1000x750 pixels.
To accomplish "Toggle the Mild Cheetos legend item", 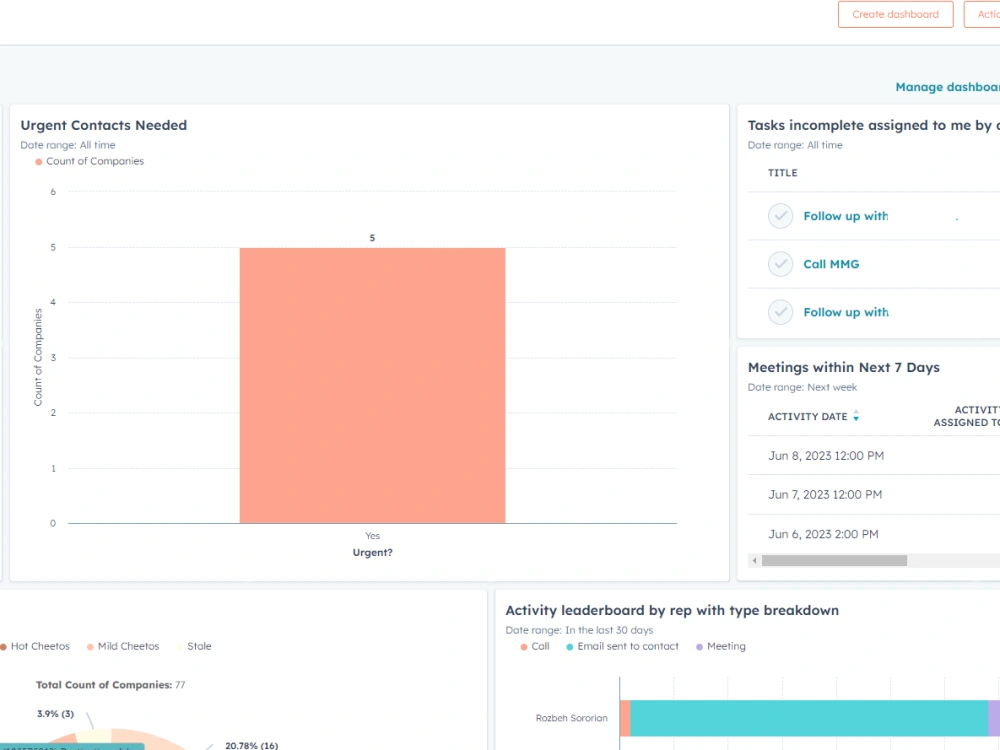I will coord(122,646).
